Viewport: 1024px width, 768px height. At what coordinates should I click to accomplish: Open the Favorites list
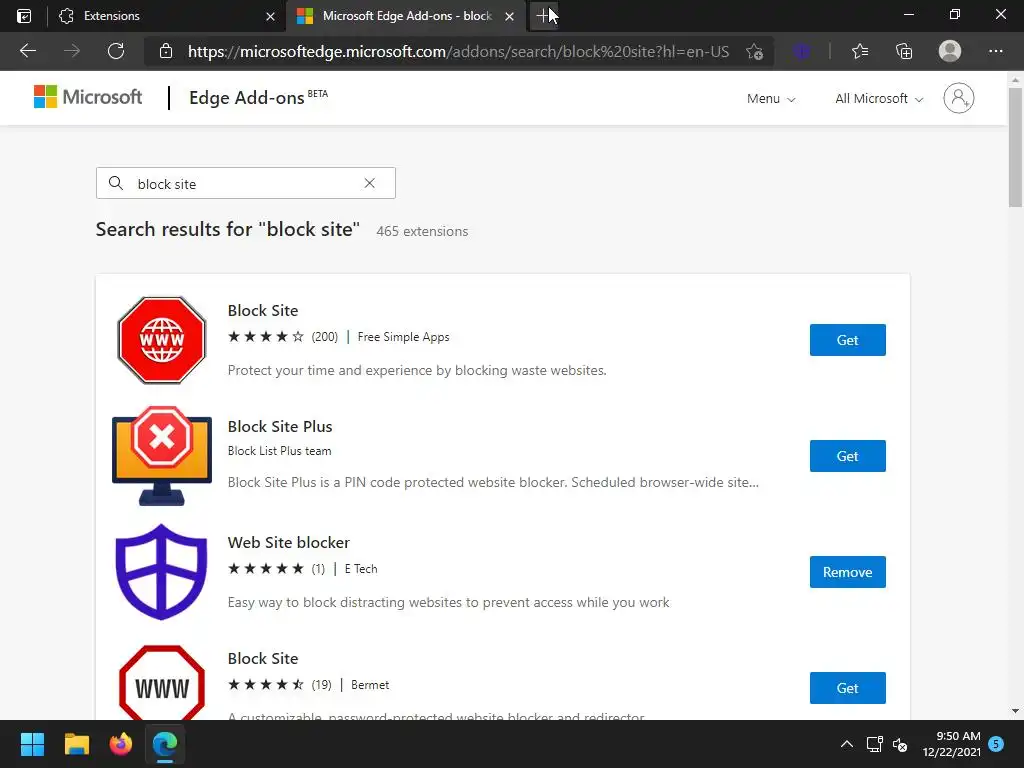(860, 51)
